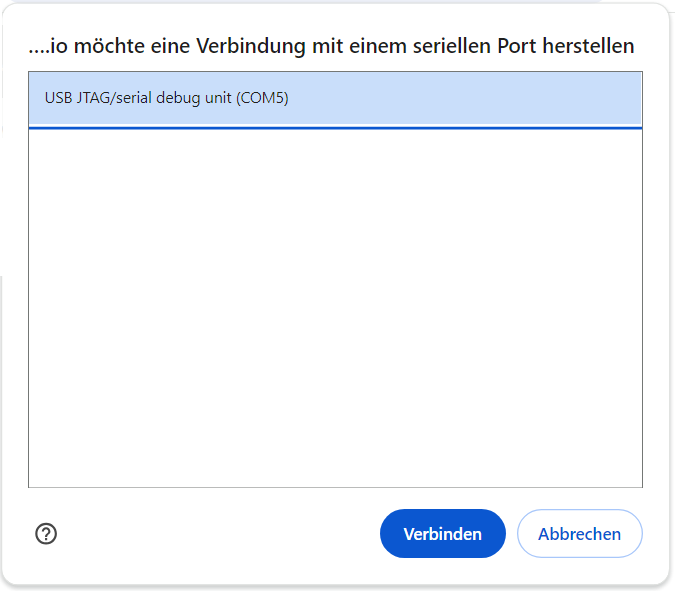
Task: Activate the white outlined Abbrechen button
Action: 579,534
